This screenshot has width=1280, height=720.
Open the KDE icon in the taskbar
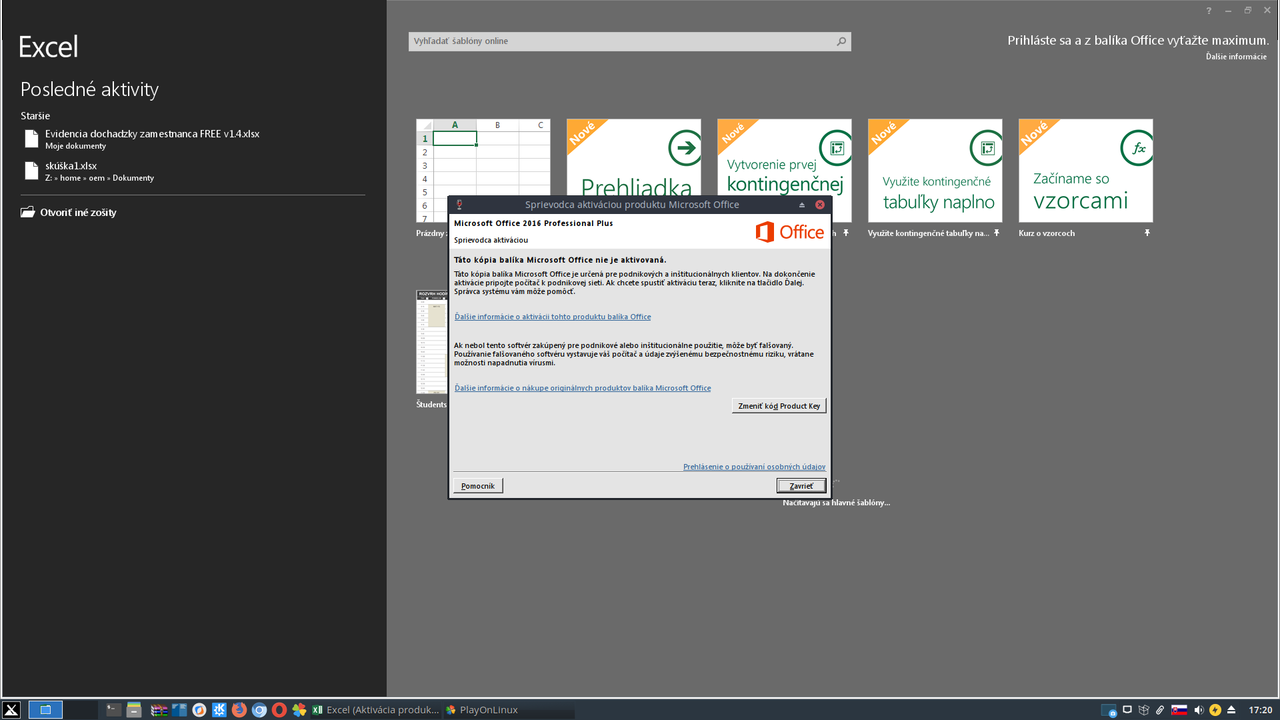coord(219,710)
